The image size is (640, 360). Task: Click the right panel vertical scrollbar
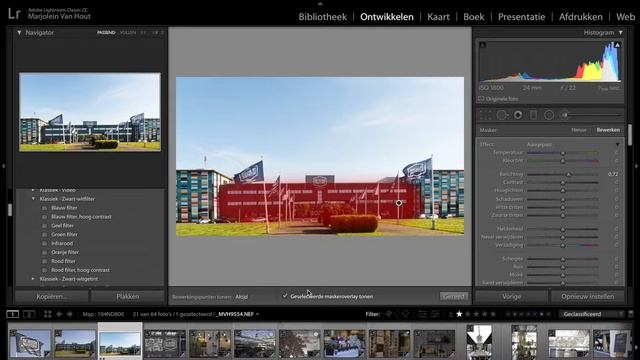631,135
